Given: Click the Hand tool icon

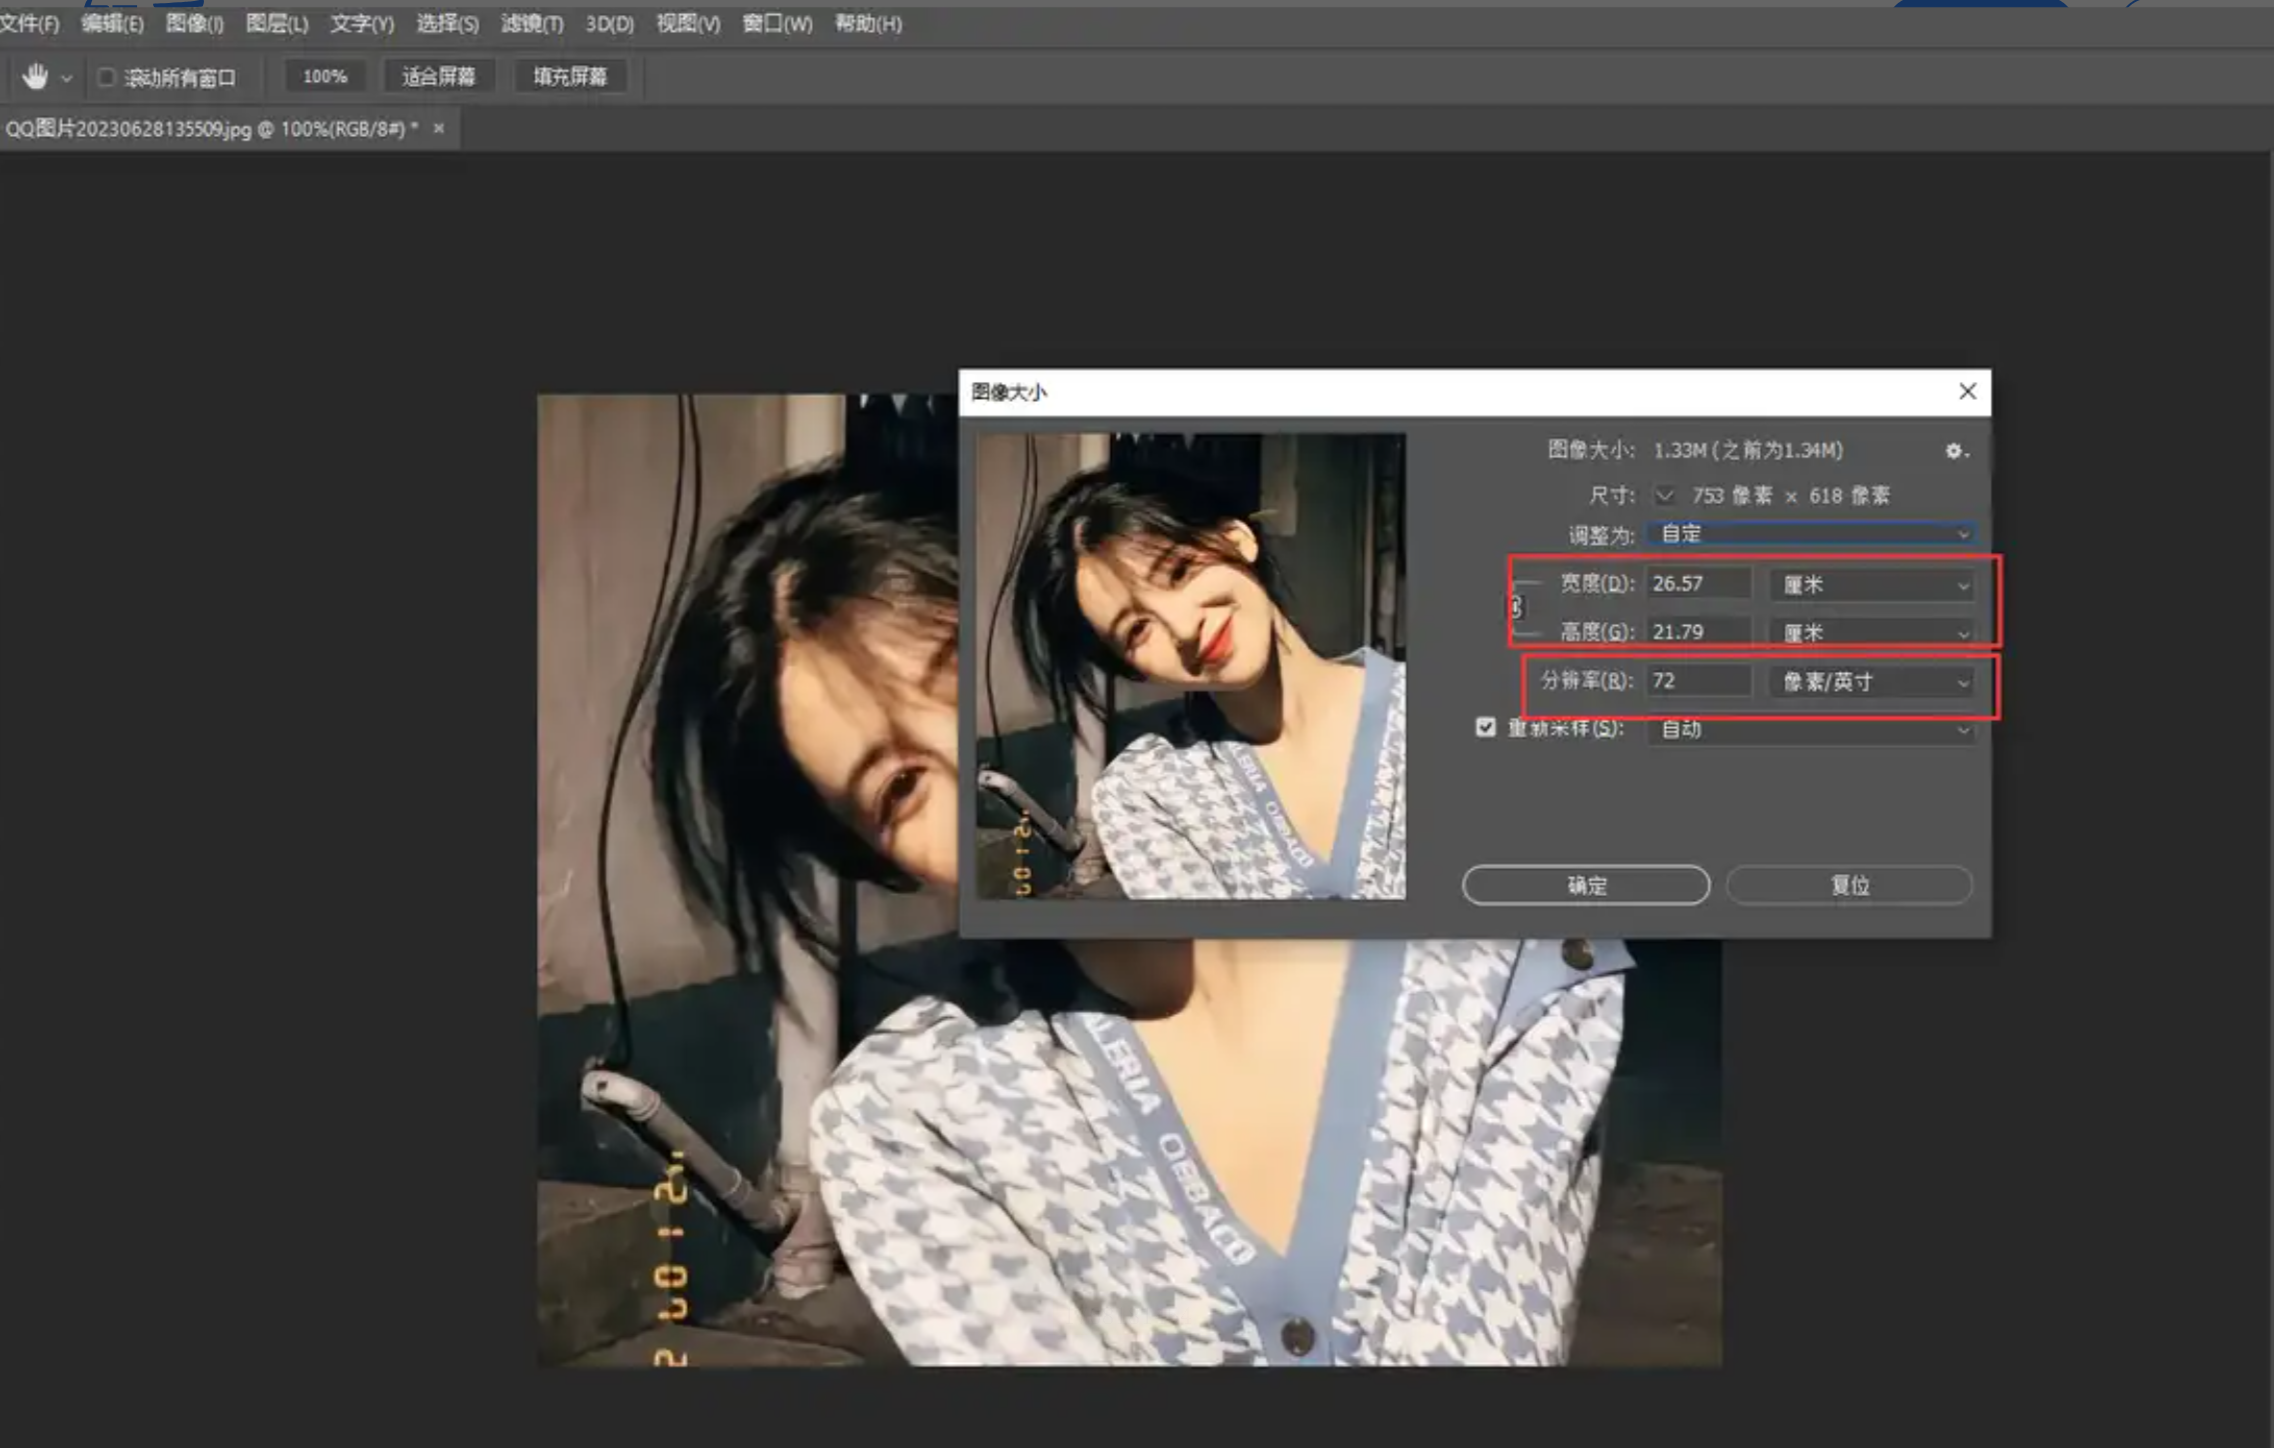Looking at the screenshot, I should click(x=36, y=77).
